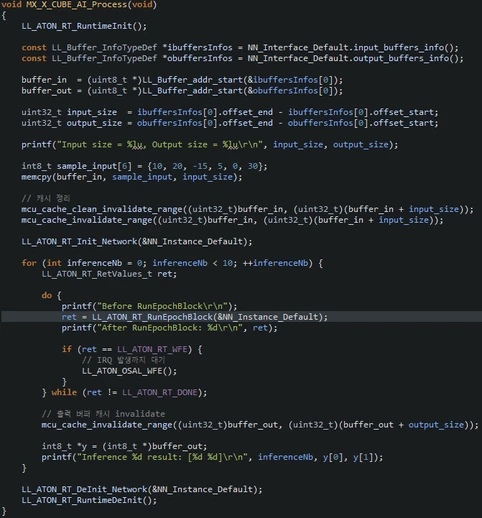Click the buffer_in assignment line
This screenshot has height=518, width=482.
[x=182, y=80]
